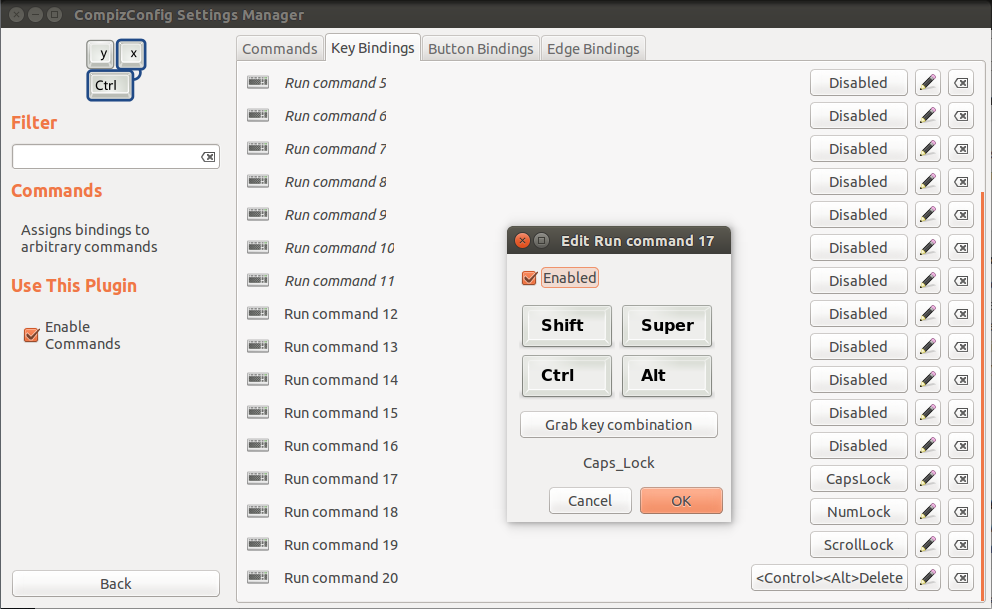The width and height of the screenshot is (992, 609).
Task: Switch to the Commands tab
Action: pyautogui.click(x=280, y=49)
